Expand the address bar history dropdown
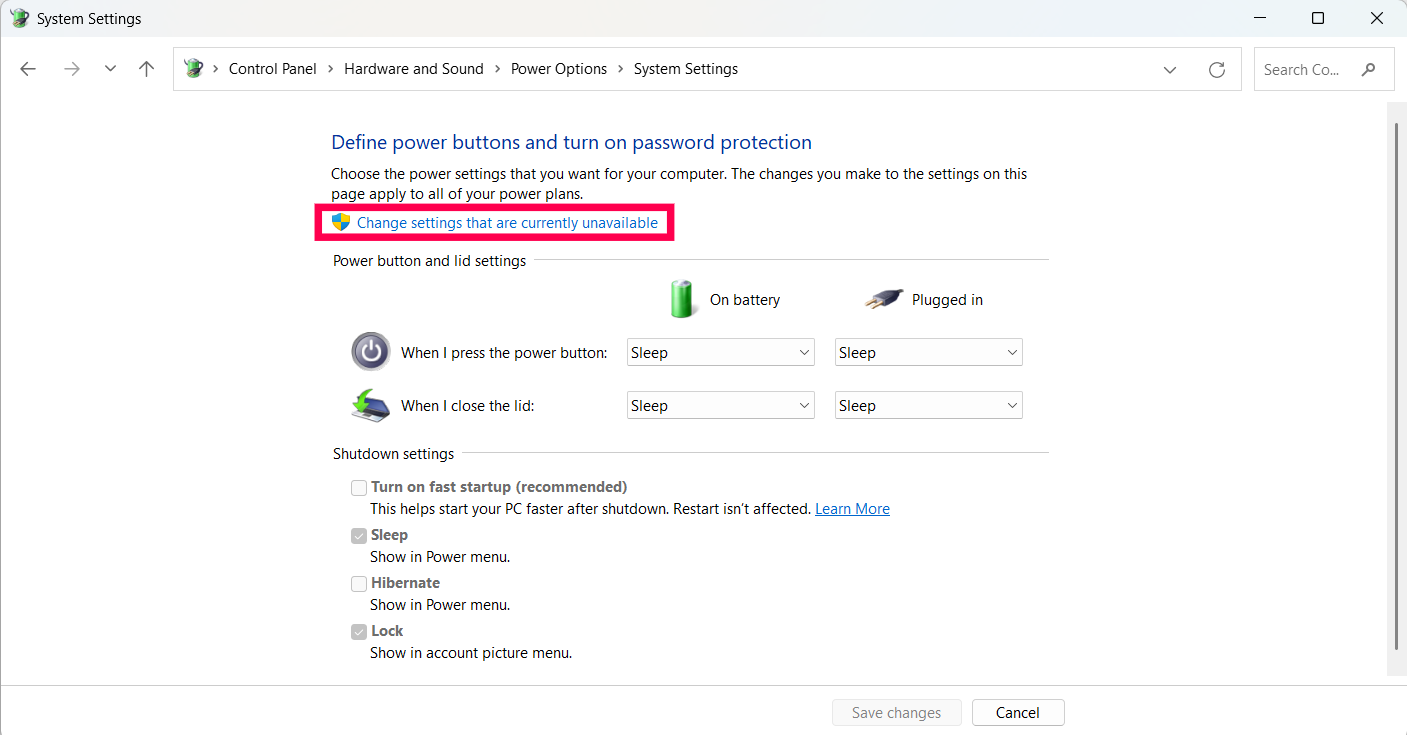Screen dimensions: 1407x735 tap(1170, 69)
